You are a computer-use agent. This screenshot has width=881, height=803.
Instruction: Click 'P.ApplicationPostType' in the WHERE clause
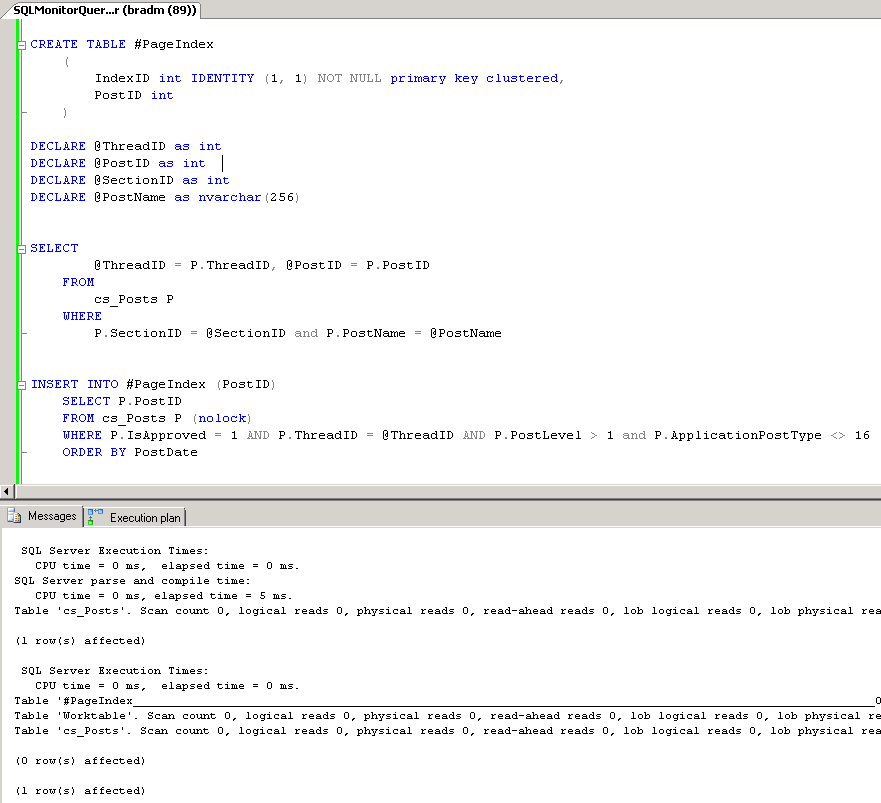tap(738, 435)
